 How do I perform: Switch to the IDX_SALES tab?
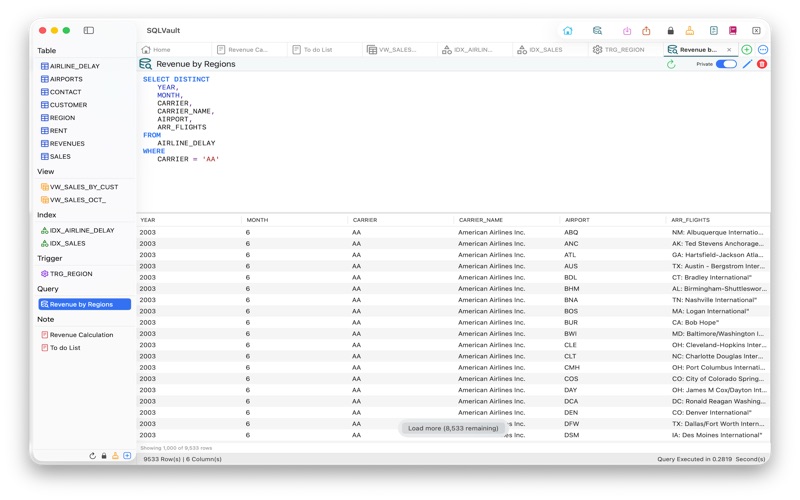551,49
